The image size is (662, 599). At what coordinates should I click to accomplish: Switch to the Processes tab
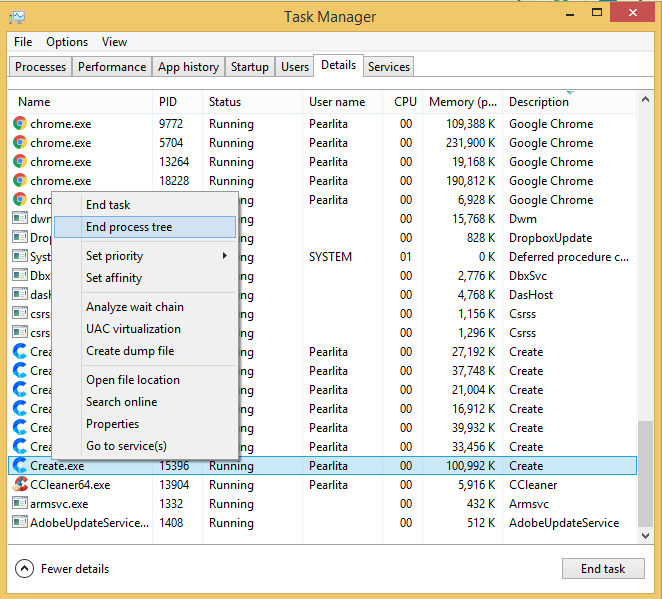click(x=40, y=67)
